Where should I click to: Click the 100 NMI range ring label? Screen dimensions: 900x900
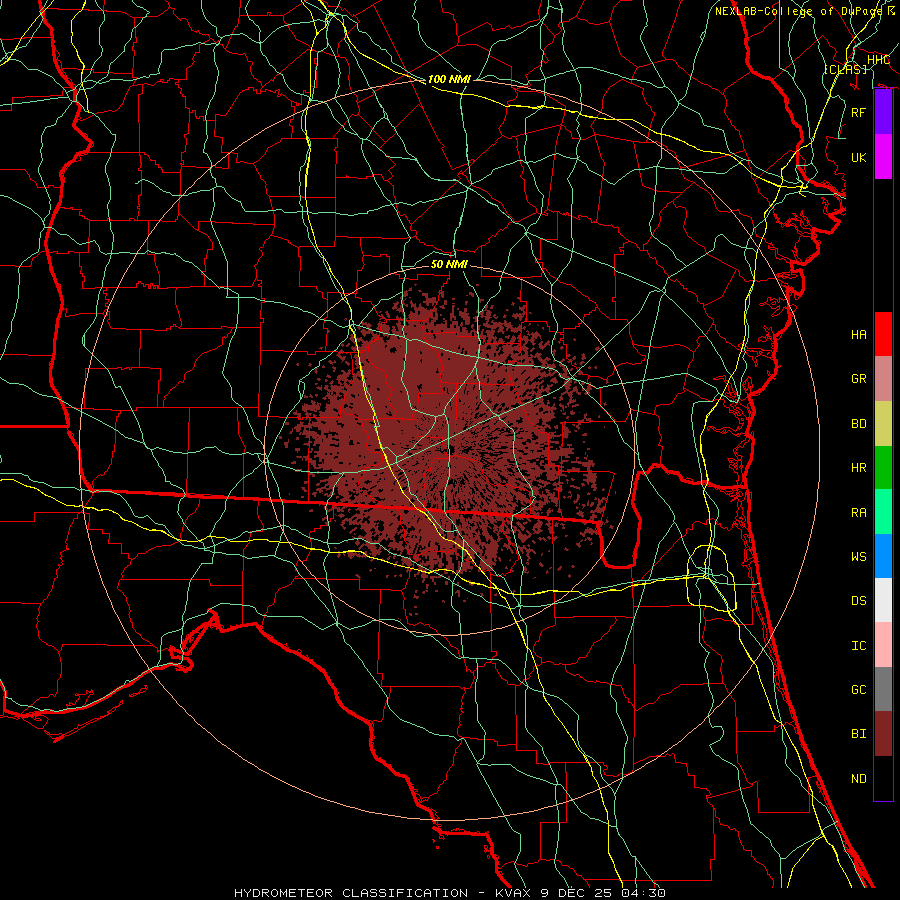(449, 79)
